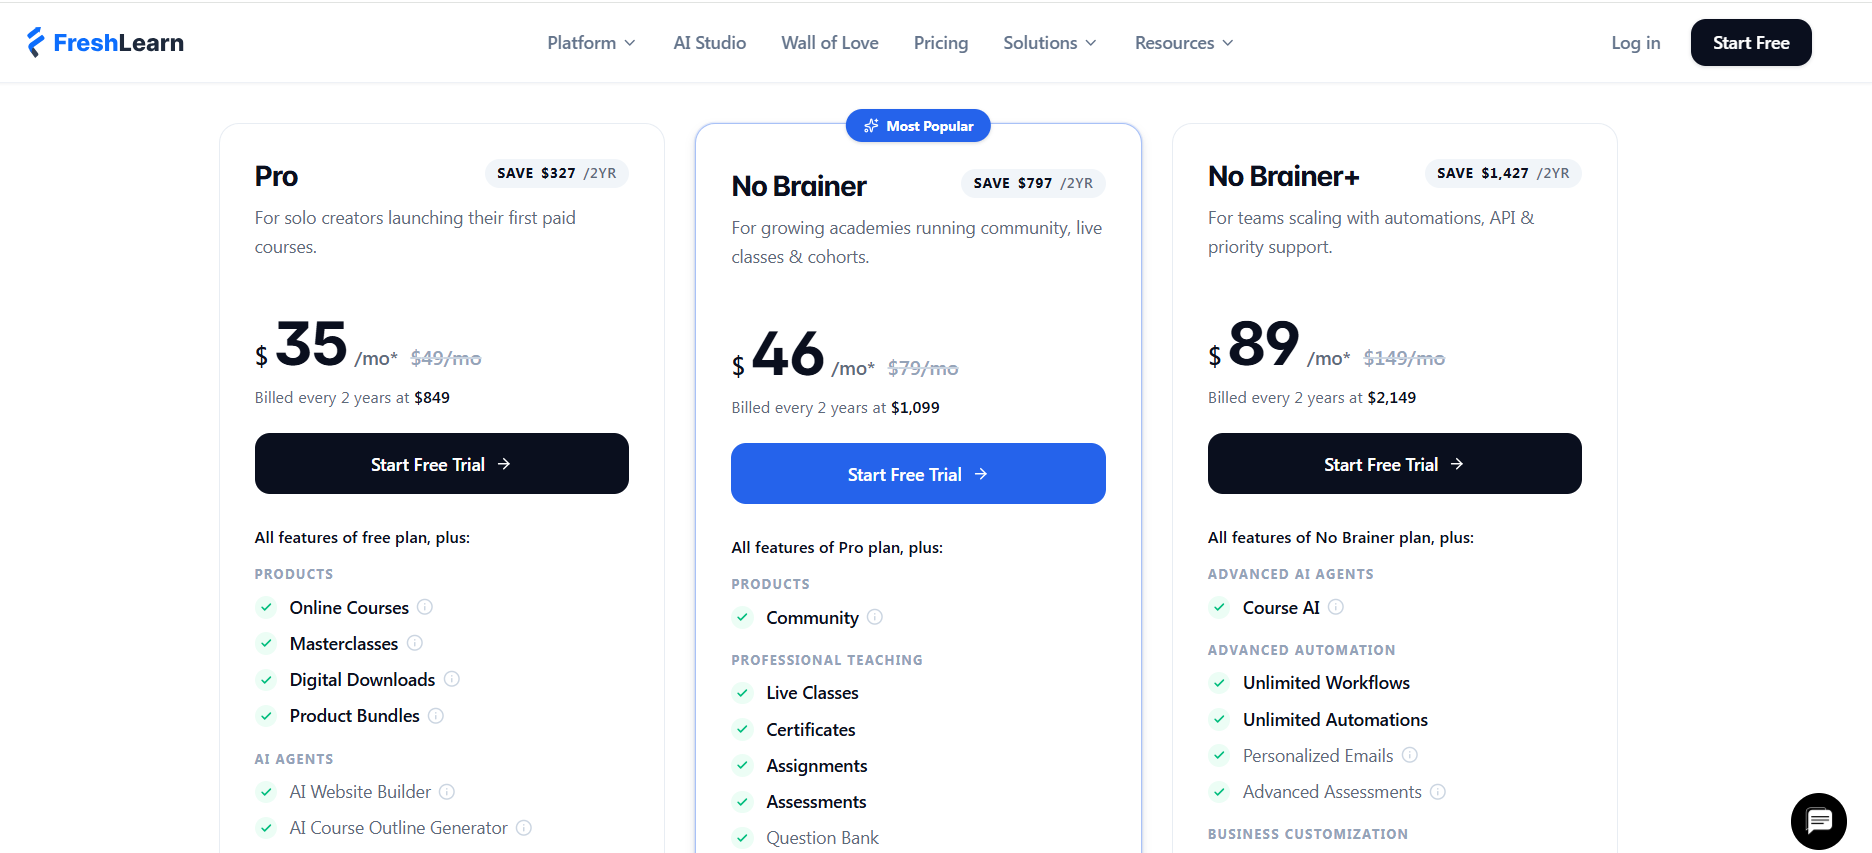
Task: Click the Live Classes feature text
Action: click(812, 693)
